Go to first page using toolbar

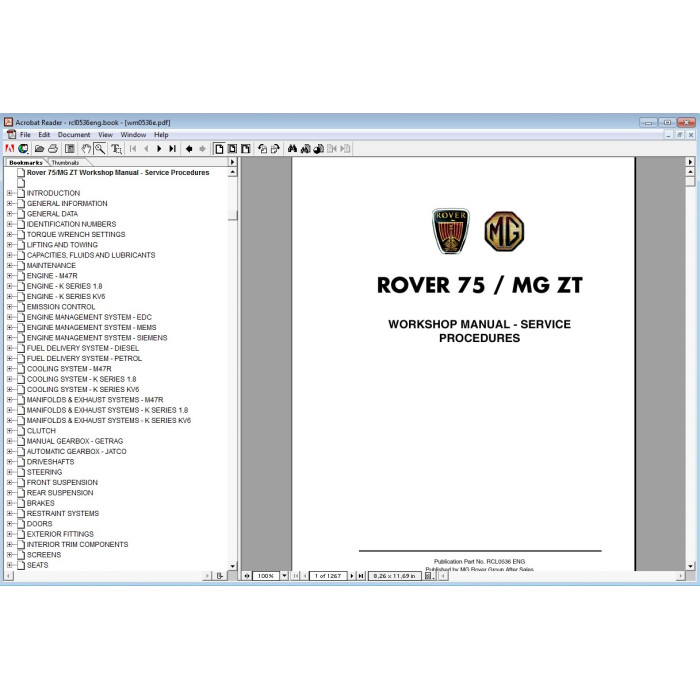click(x=133, y=149)
